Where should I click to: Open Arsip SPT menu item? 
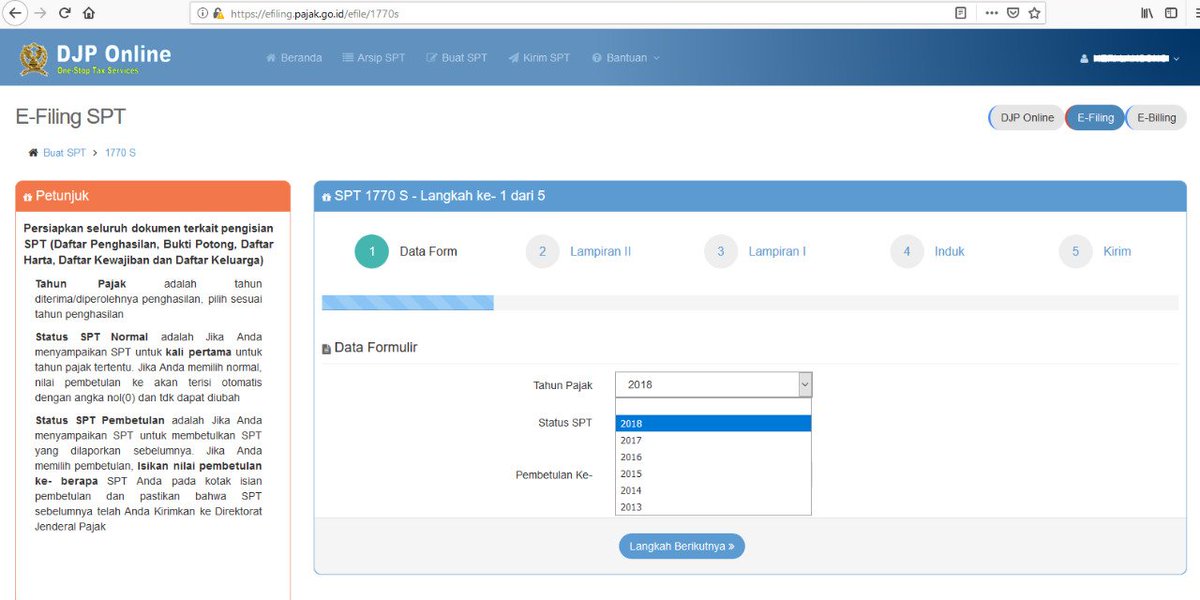[x=374, y=58]
